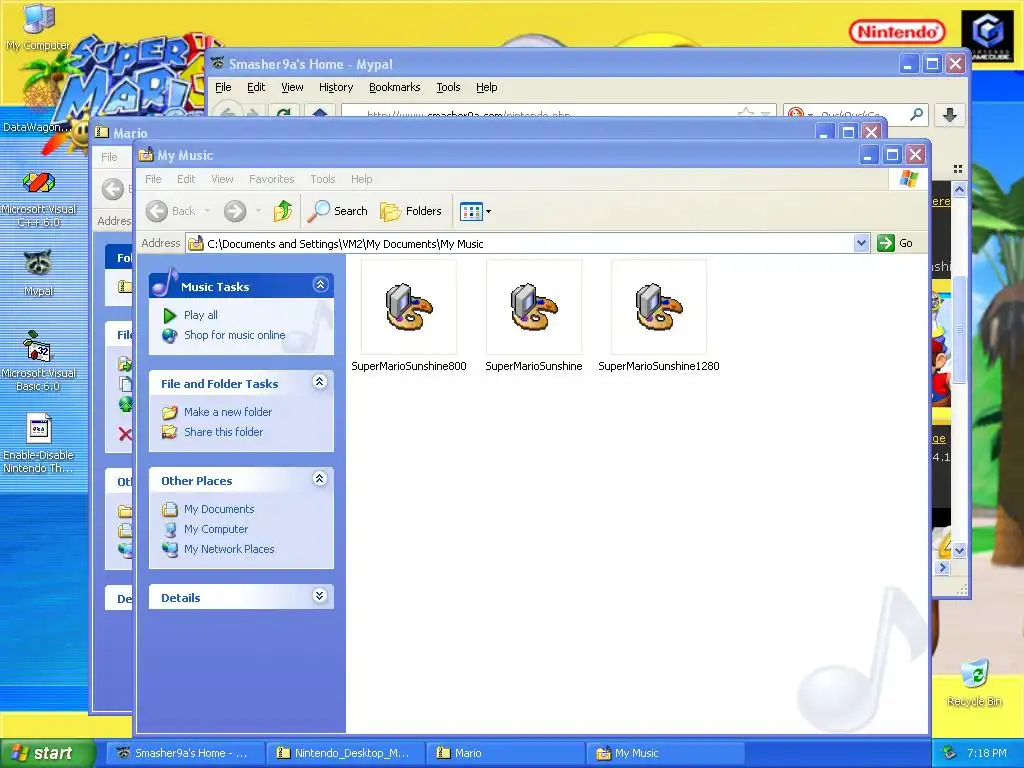Open History menu in Mypal browser
The image size is (1024, 768).
[336, 87]
